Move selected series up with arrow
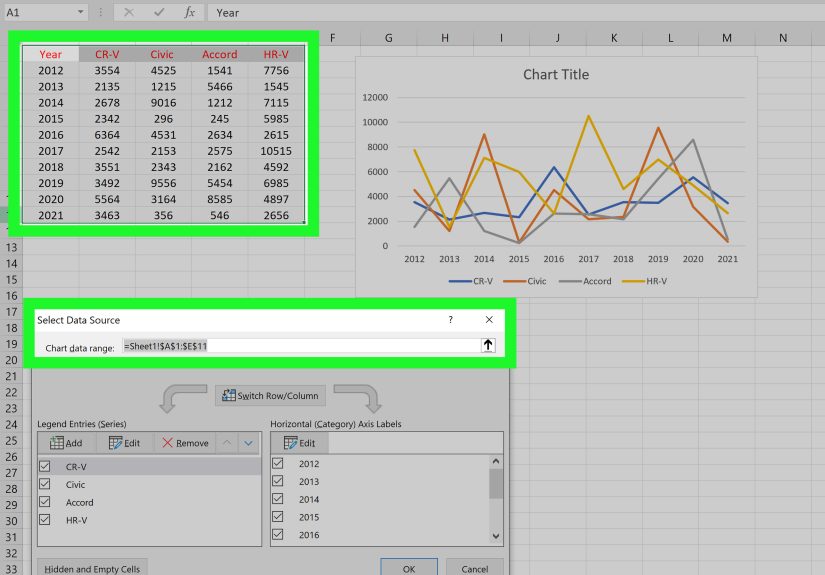825x575 pixels. pos(227,443)
